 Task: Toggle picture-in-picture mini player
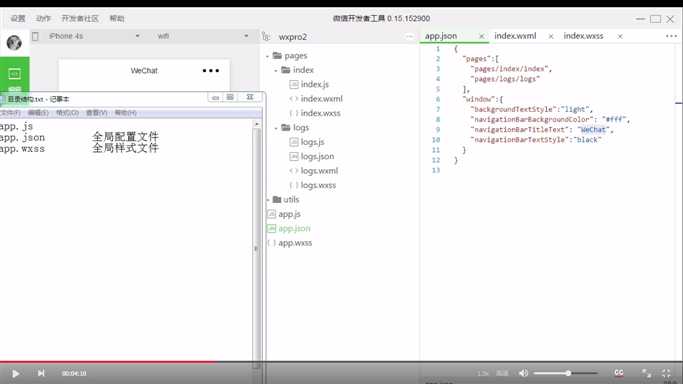[646, 373]
